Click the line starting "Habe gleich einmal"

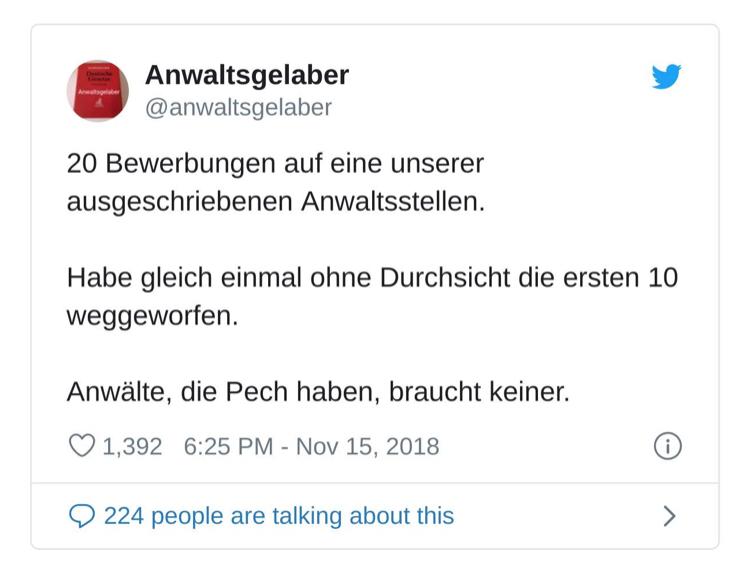tap(372, 277)
